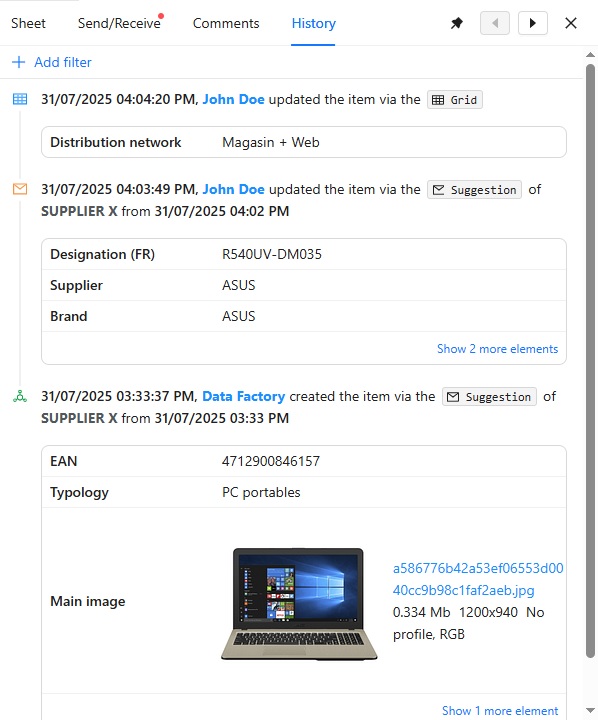Open John Doe user link in first entry

tap(233, 99)
